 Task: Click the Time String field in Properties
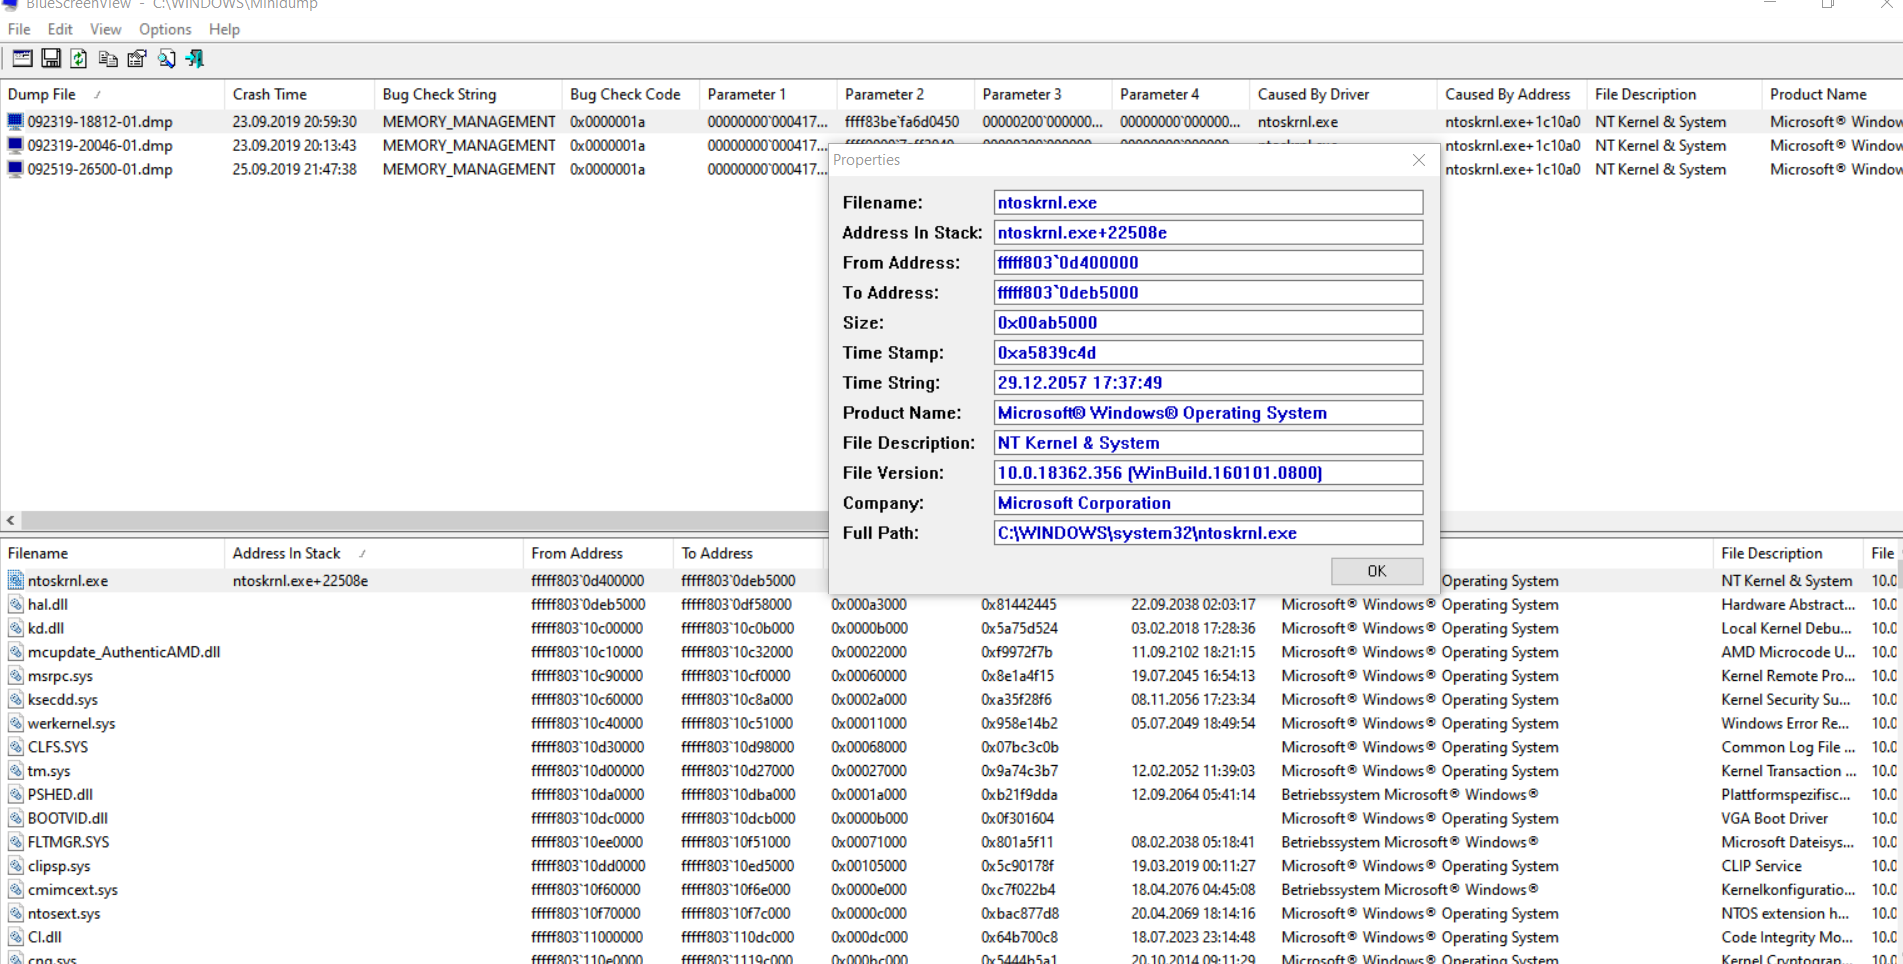[x=1208, y=383]
